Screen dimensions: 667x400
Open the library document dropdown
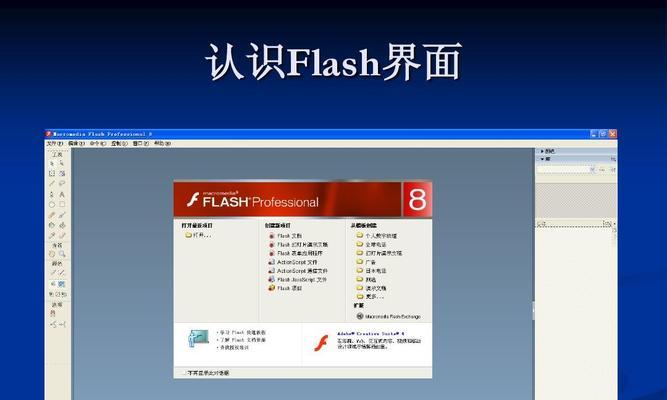[566, 169]
